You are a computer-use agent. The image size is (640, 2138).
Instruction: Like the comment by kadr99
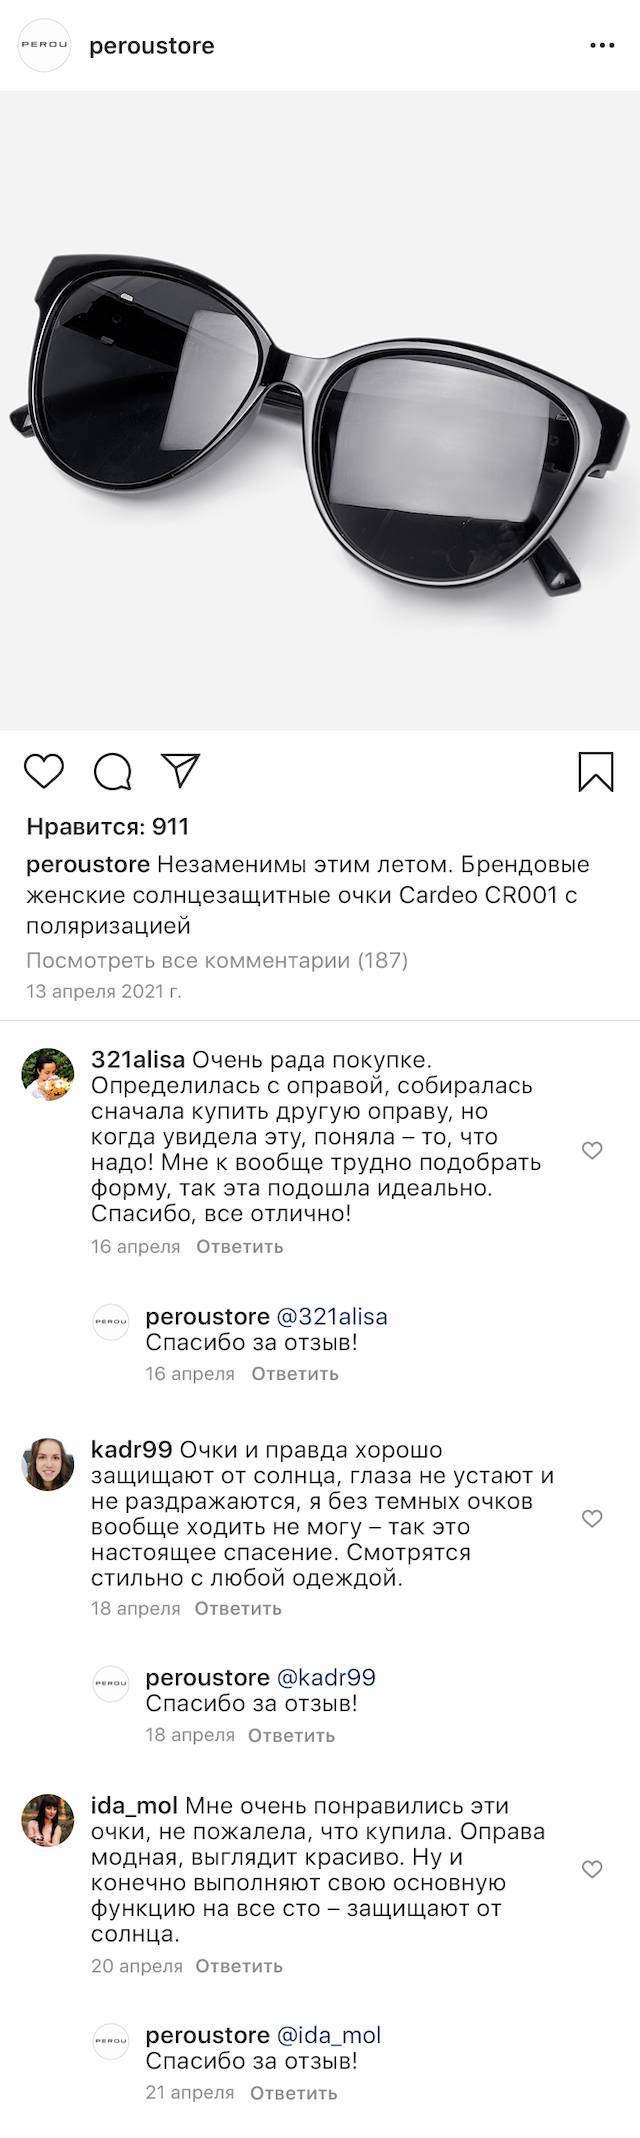(592, 1519)
